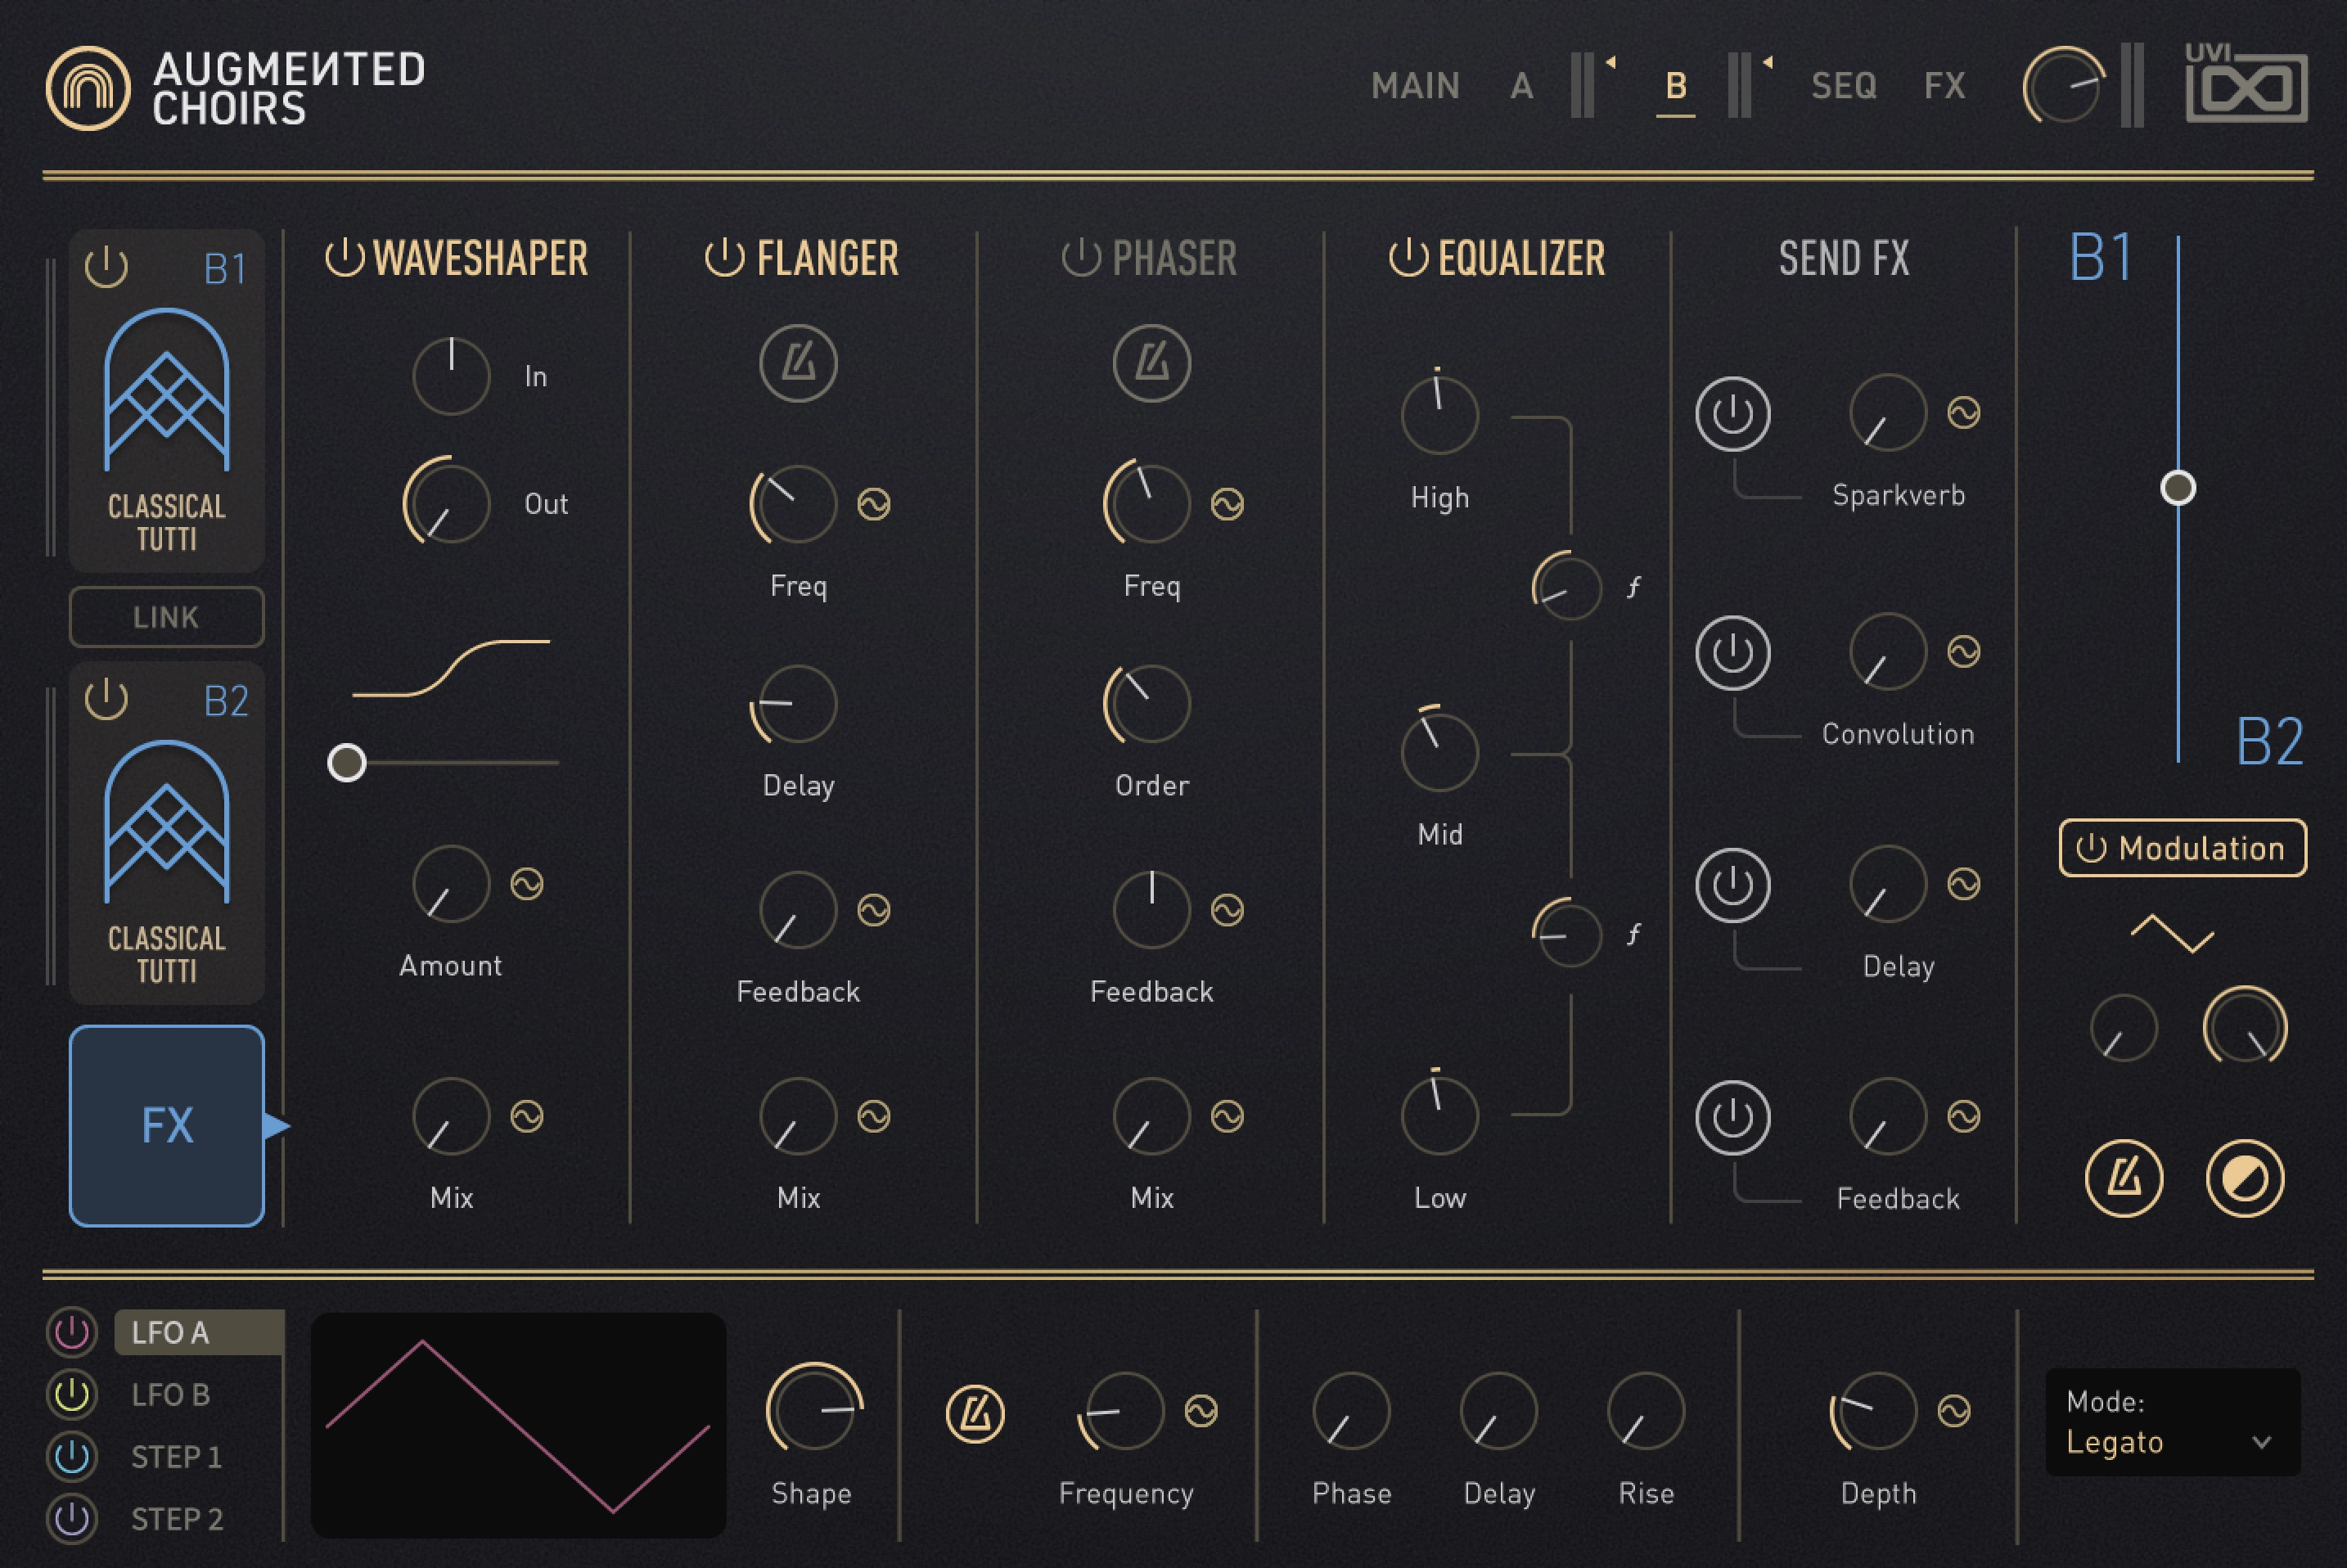Toggle the Convolution send power button
Image resolution: width=2347 pixels, height=1568 pixels.
(1733, 652)
